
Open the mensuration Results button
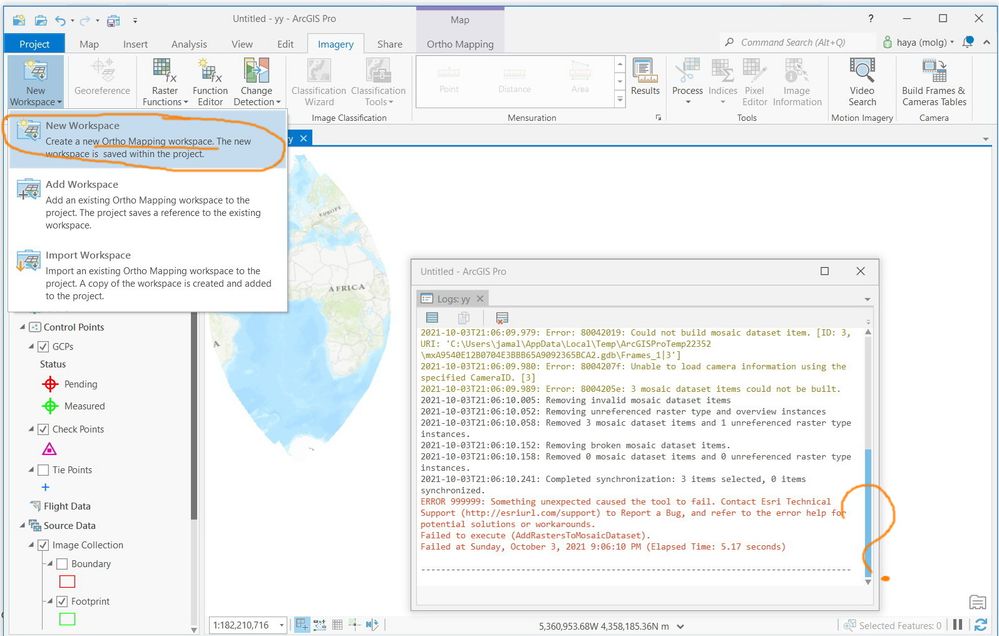(645, 77)
